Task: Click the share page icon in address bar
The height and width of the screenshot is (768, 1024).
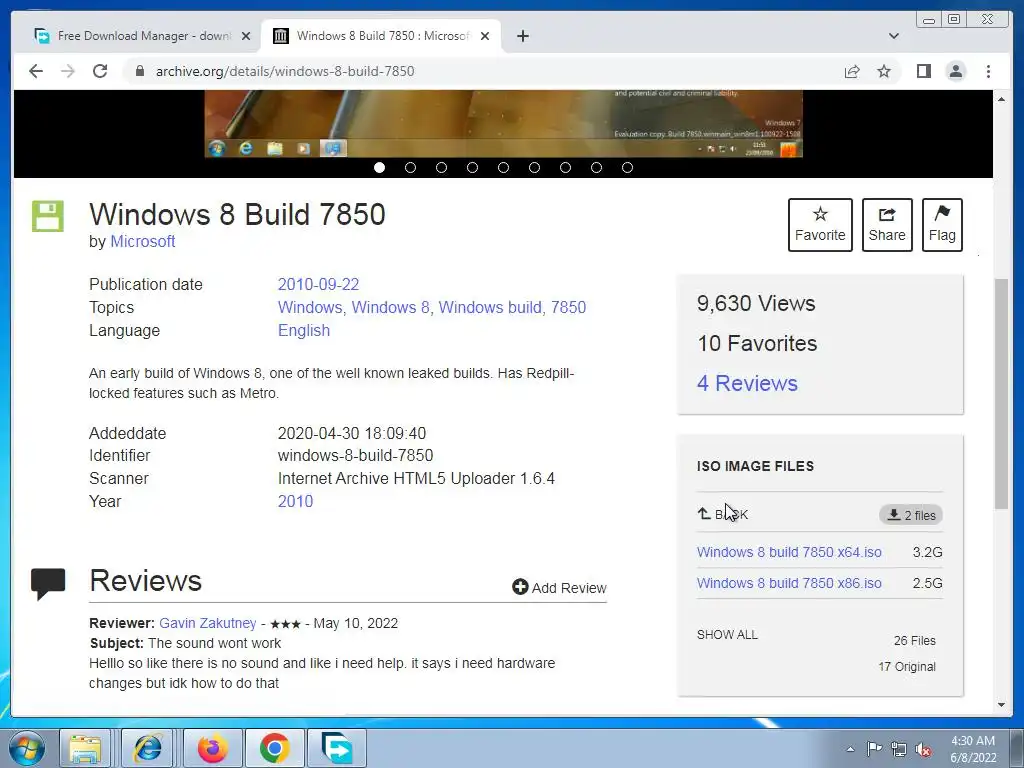Action: tap(852, 71)
